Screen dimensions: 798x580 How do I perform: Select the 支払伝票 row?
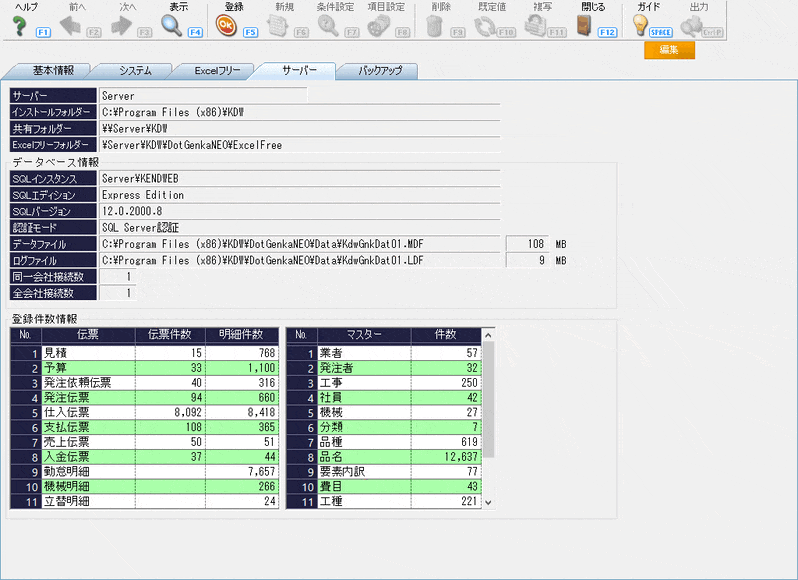145,427
